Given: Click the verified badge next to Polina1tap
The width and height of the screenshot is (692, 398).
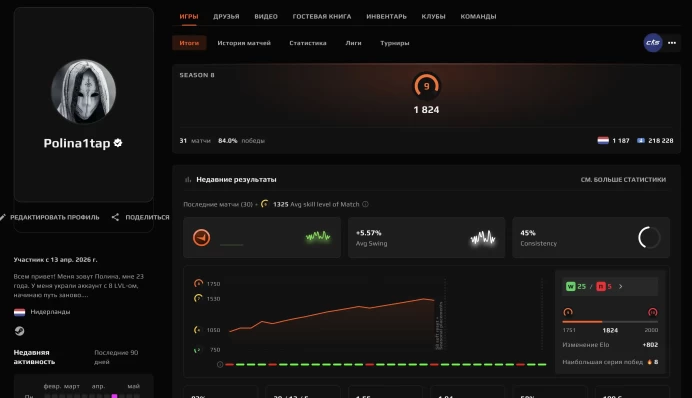Looking at the screenshot, I should [118, 143].
